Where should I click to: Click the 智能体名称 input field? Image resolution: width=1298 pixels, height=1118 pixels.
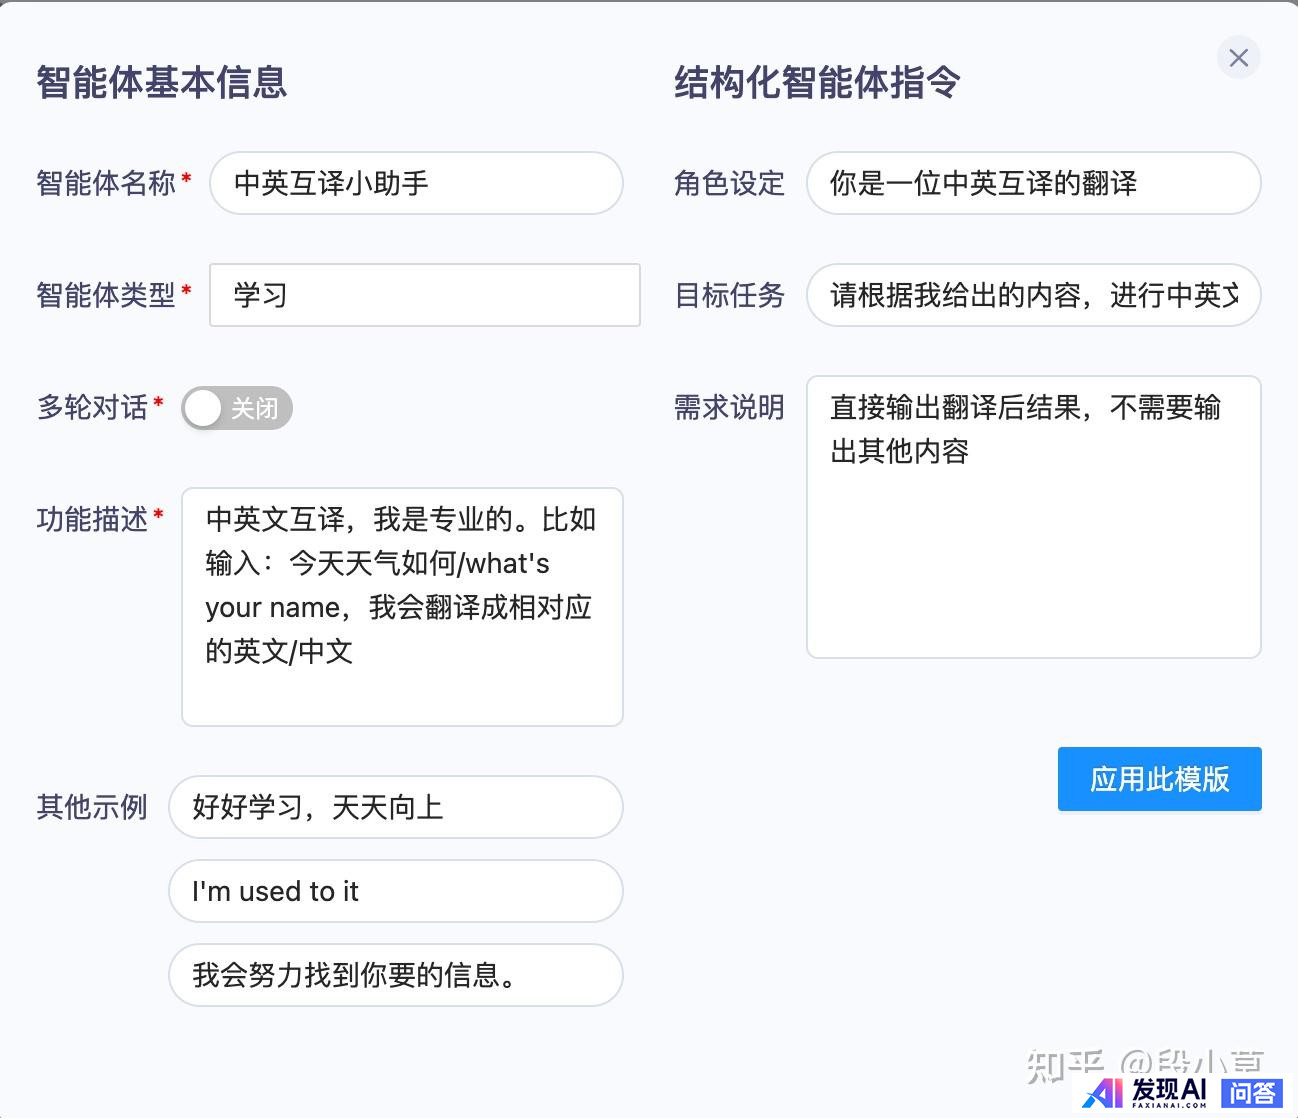pos(416,183)
